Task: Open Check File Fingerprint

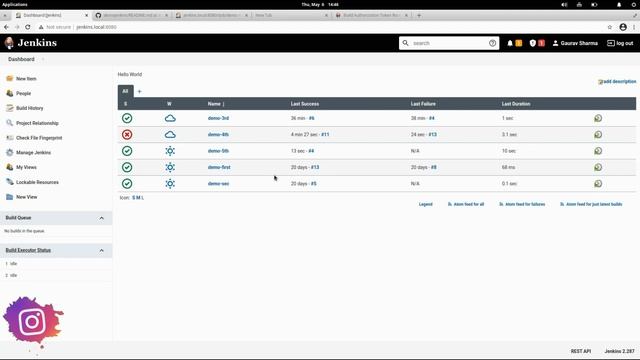Action: pyautogui.click(x=39, y=138)
